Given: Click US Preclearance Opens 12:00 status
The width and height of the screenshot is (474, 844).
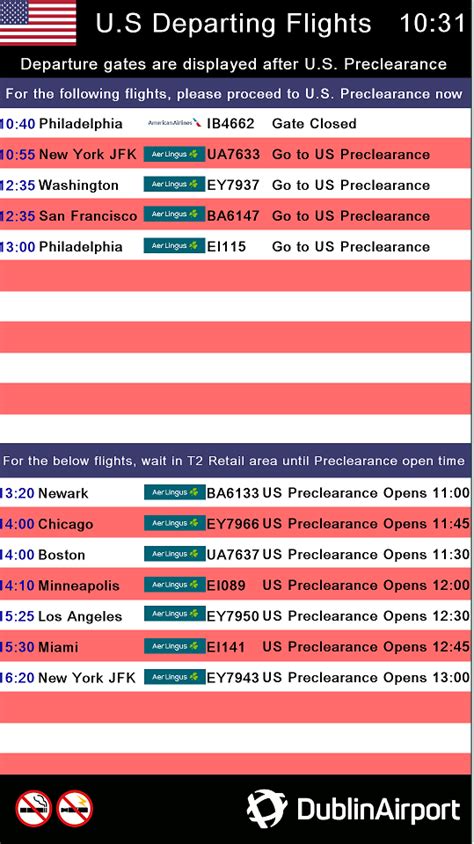Looking at the screenshot, I should 366,585.
